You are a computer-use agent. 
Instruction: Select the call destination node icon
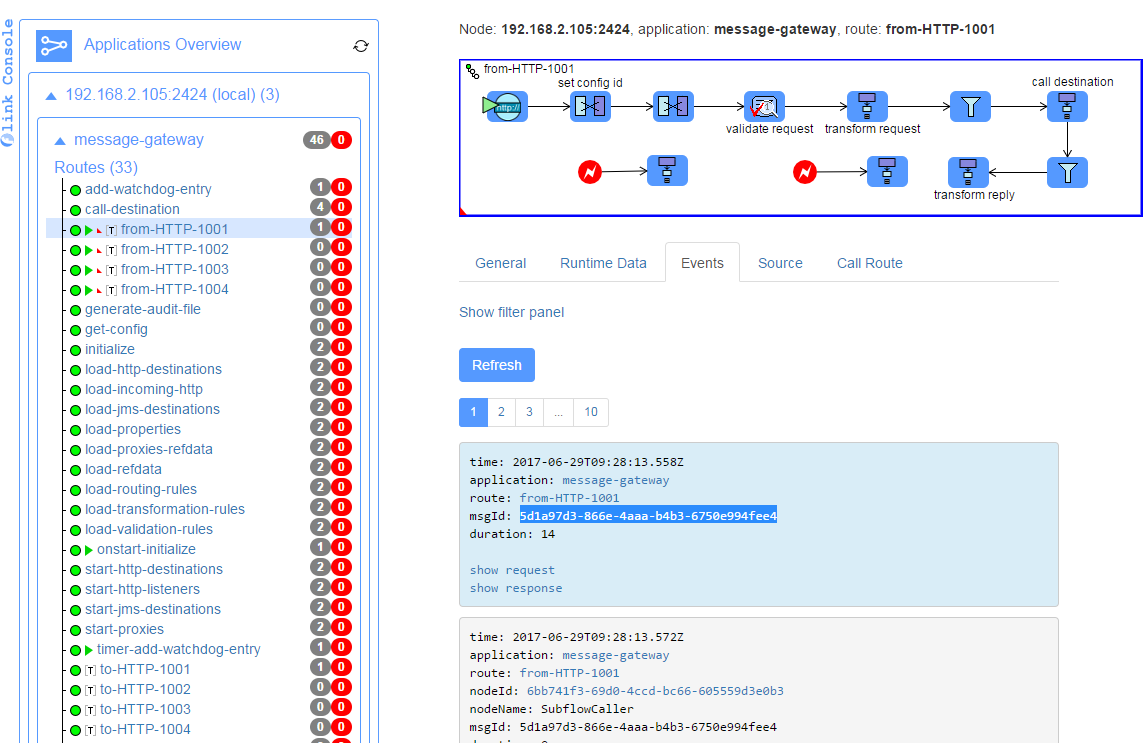[1067, 106]
